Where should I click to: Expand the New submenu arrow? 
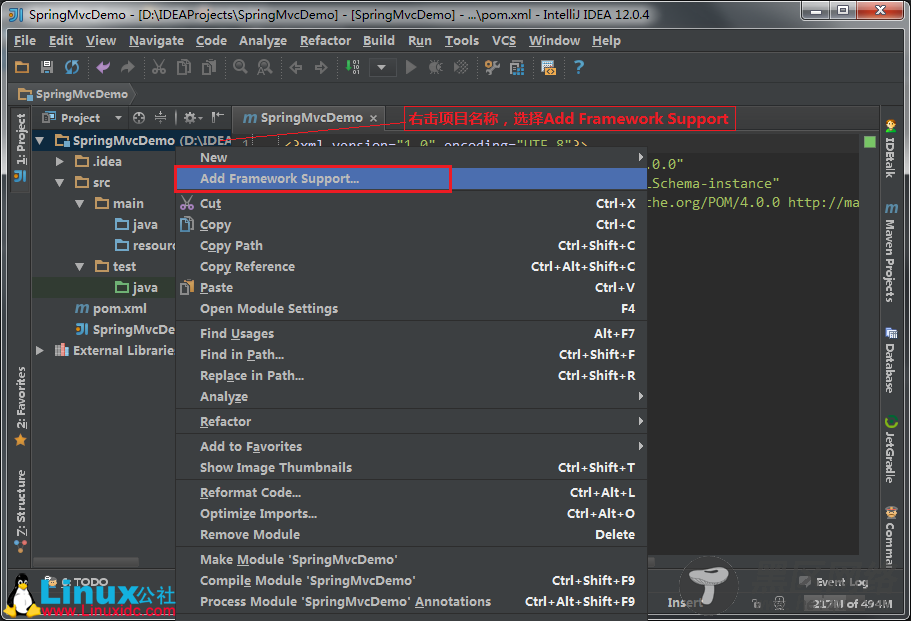(x=640, y=157)
